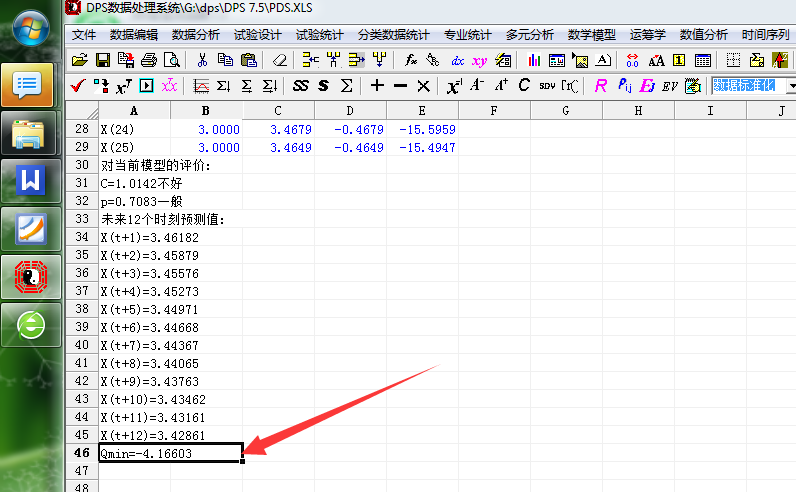Click cell reading C=1.0142不好
Viewport: 796px width, 492px height.
[x=141, y=183]
